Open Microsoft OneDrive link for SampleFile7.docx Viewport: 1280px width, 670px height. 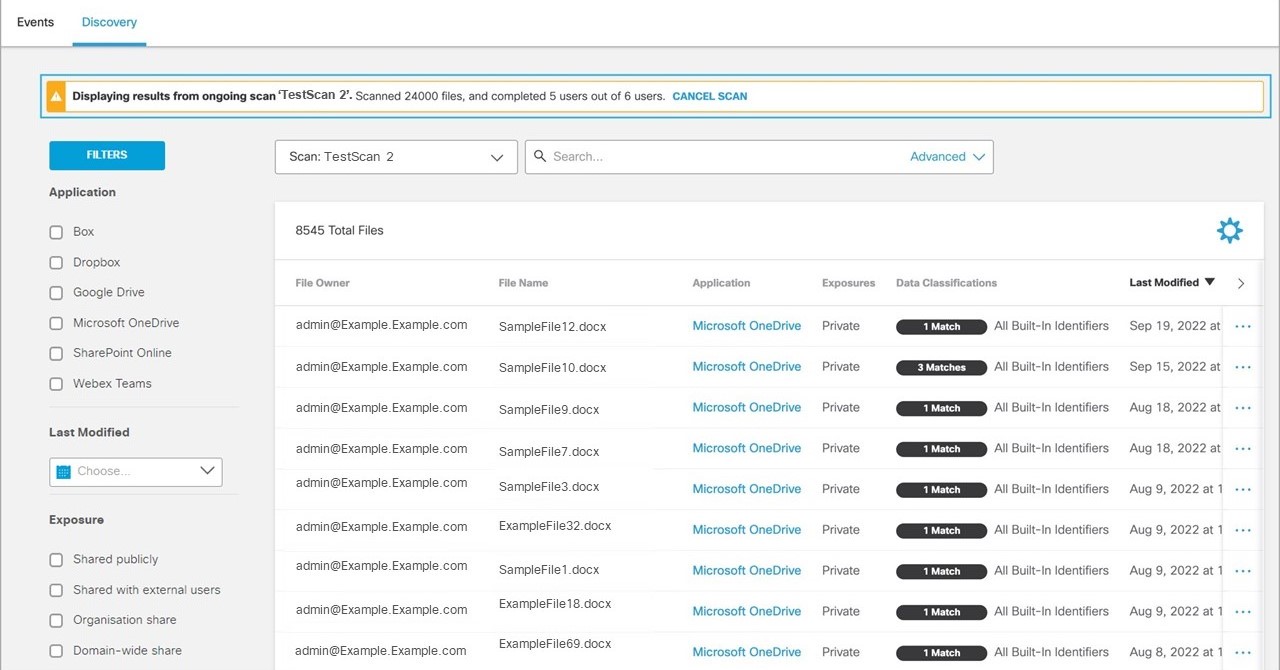[747, 448]
